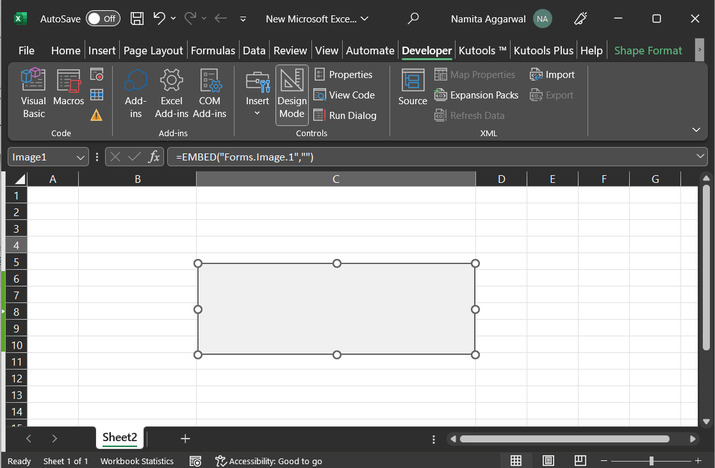Open control Properties

click(342, 75)
